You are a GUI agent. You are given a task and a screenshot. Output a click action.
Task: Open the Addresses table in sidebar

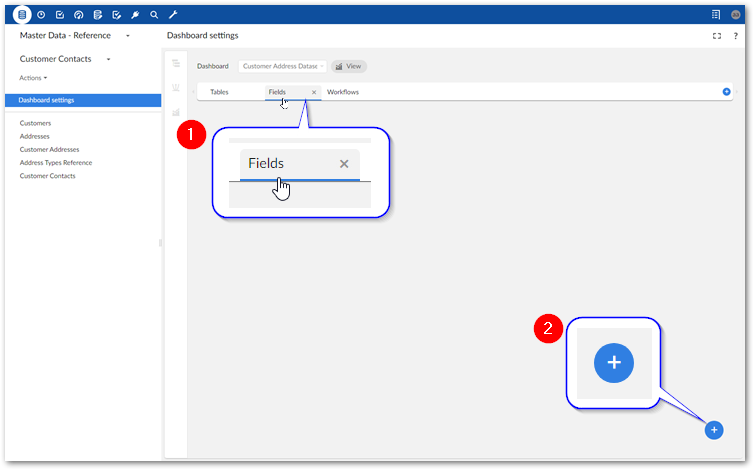pos(35,136)
